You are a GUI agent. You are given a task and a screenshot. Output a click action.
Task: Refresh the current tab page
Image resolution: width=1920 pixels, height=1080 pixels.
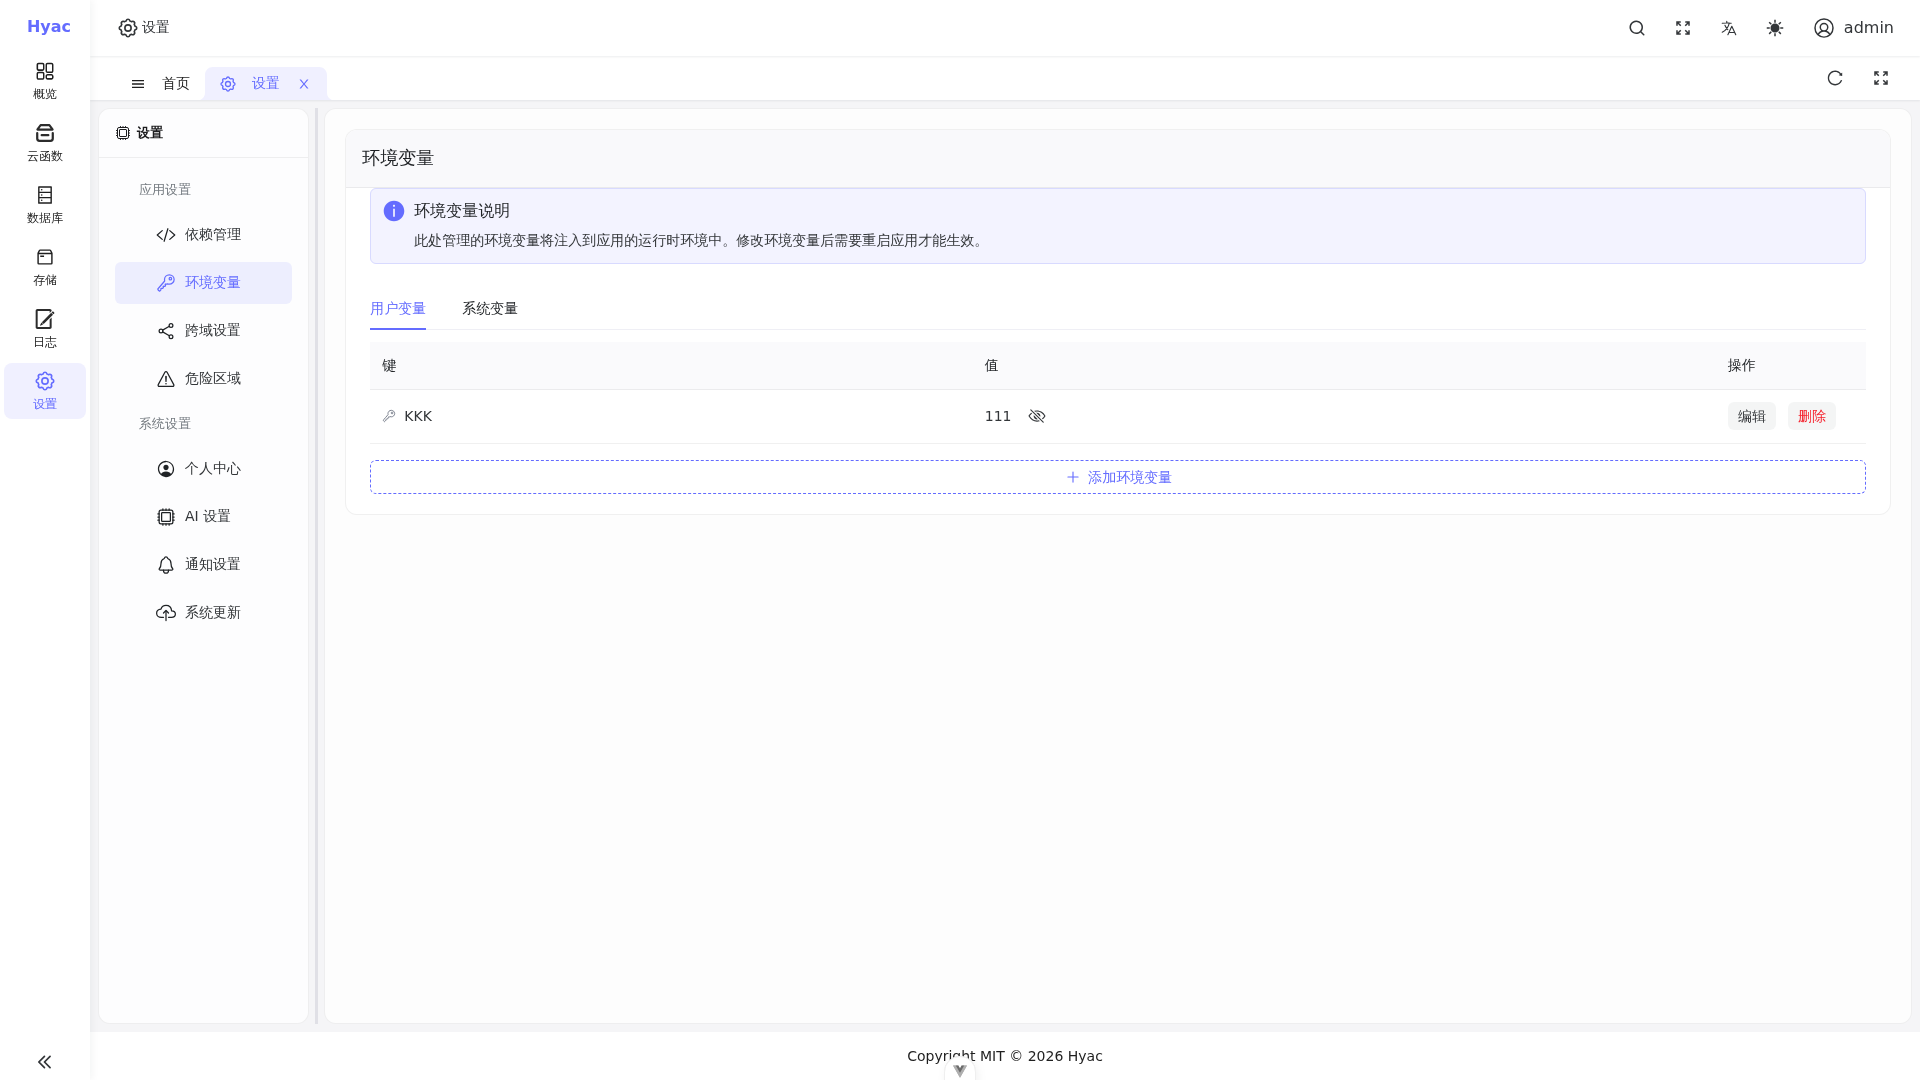pos(1835,78)
